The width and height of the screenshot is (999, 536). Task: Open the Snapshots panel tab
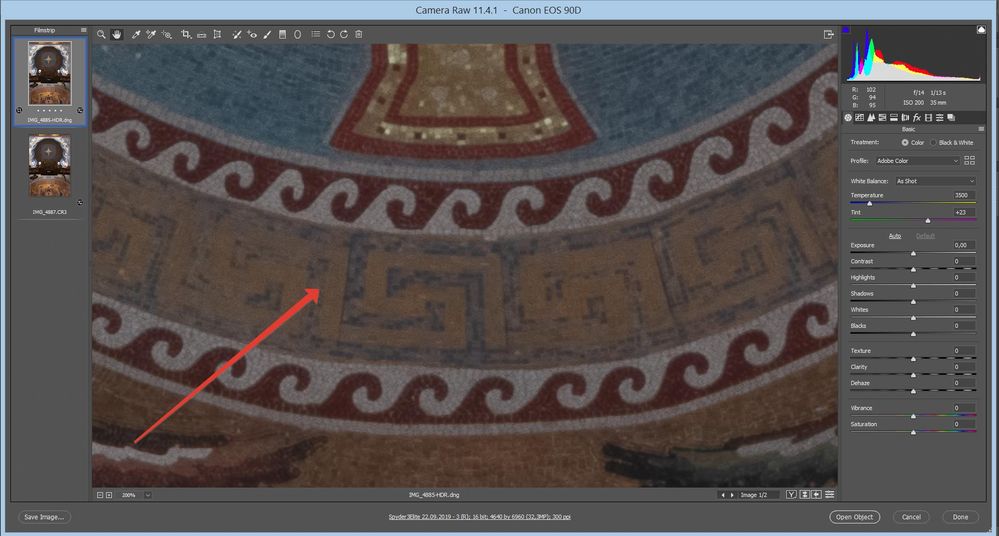951,118
